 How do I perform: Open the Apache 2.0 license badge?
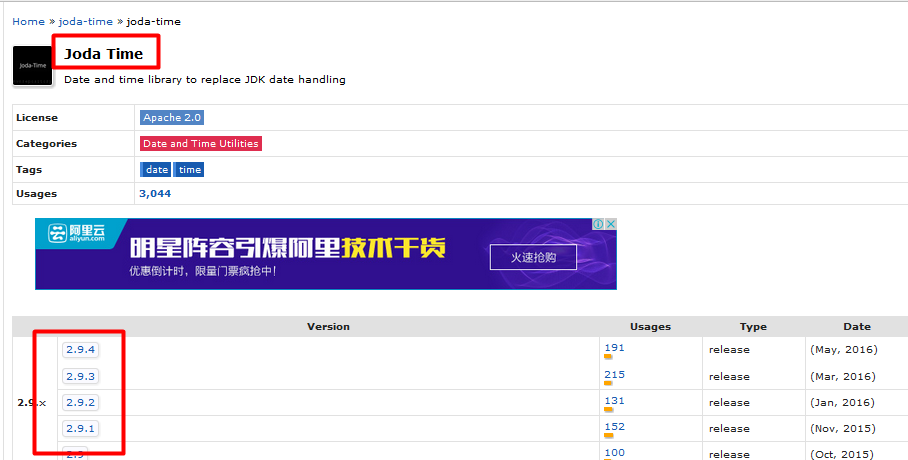[x=172, y=118]
